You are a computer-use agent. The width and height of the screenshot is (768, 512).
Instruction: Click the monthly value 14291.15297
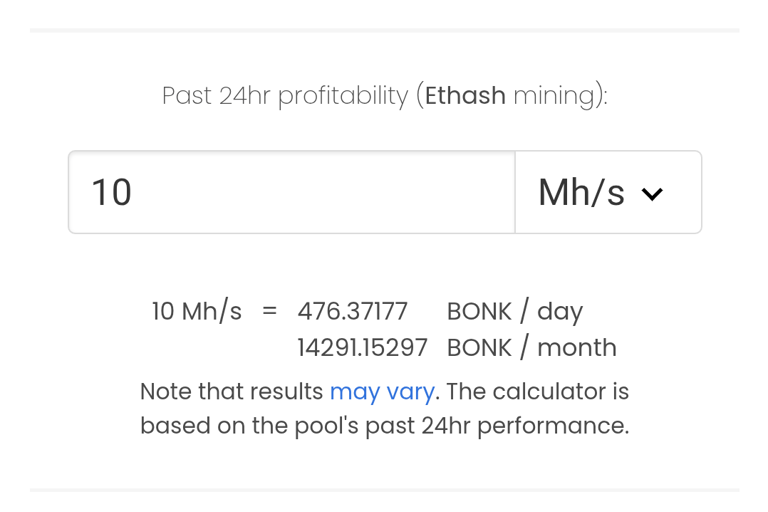[362, 347]
